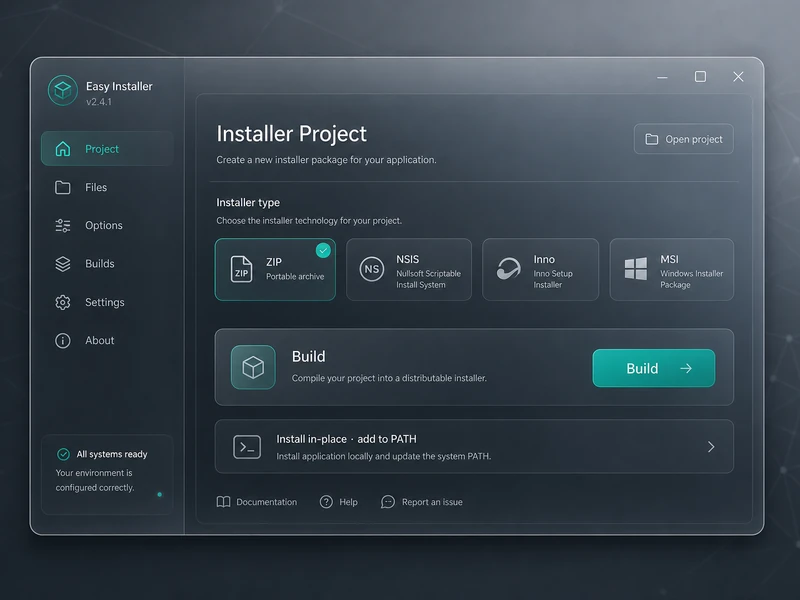Open Settings from the sidebar
Viewport: 800px width, 600px height.
tap(107, 302)
